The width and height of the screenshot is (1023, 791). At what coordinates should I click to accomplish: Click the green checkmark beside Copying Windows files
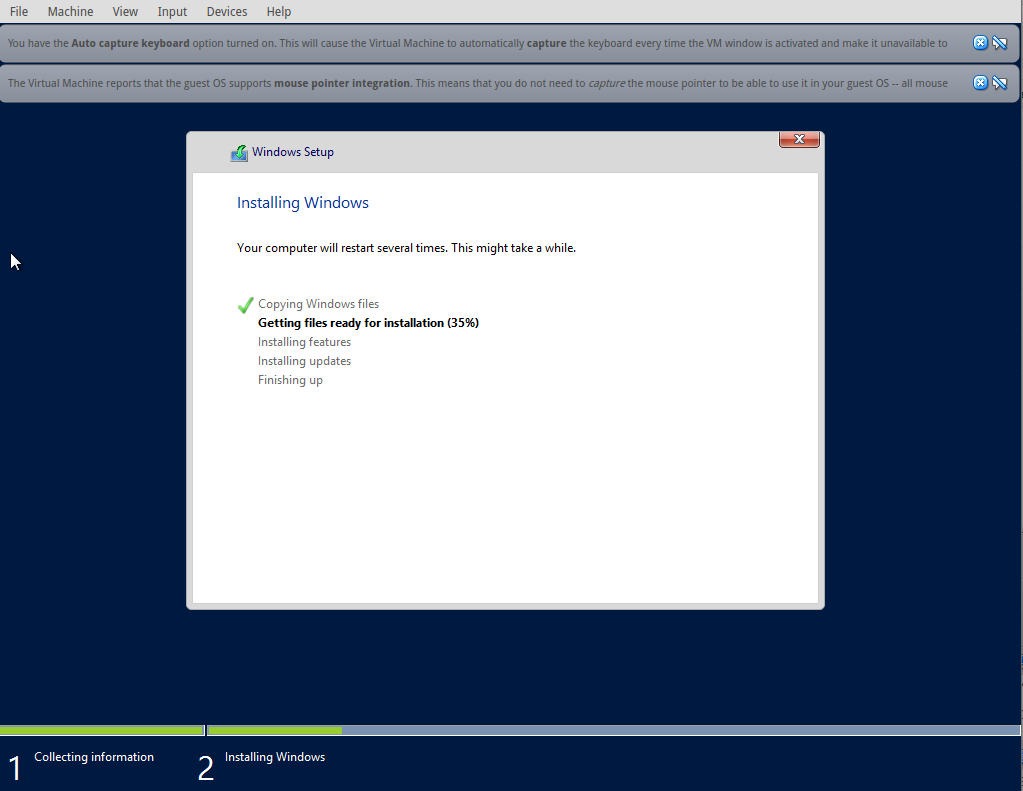point(245,303)
